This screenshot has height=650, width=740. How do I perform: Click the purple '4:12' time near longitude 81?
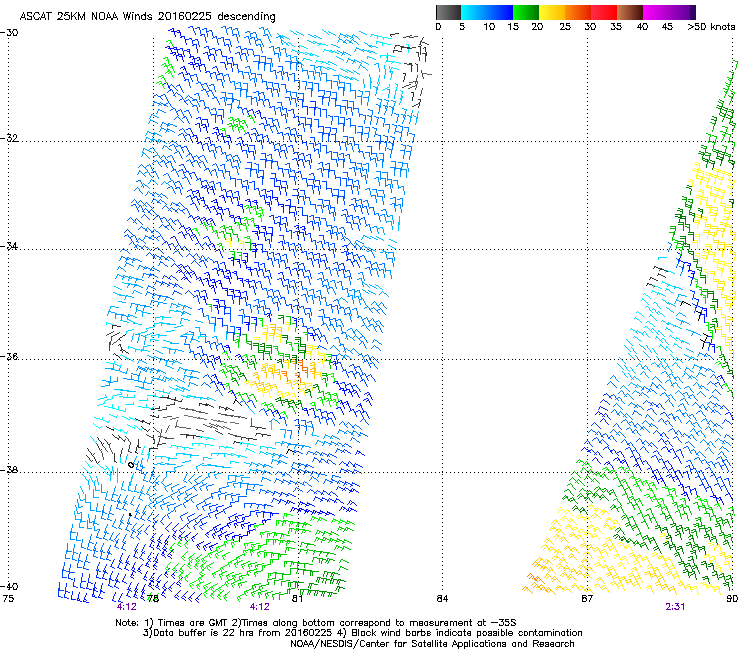click(x=260, y=607)
